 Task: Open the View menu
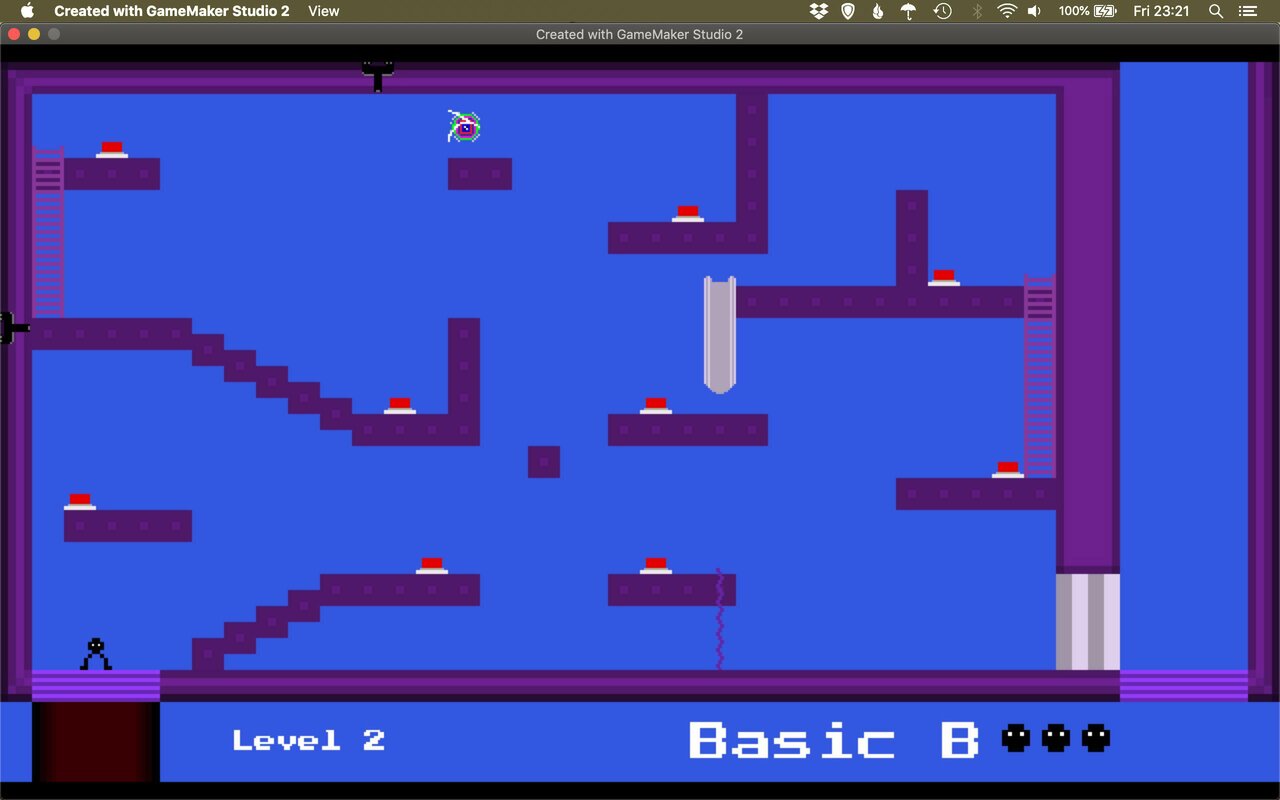click(324, 11)
